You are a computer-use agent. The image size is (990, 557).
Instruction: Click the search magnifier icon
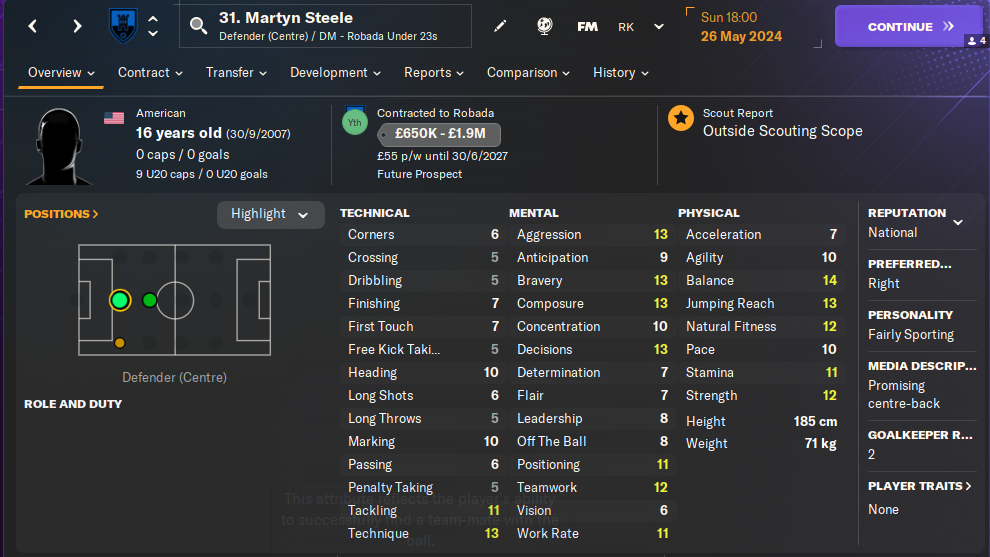198,26
